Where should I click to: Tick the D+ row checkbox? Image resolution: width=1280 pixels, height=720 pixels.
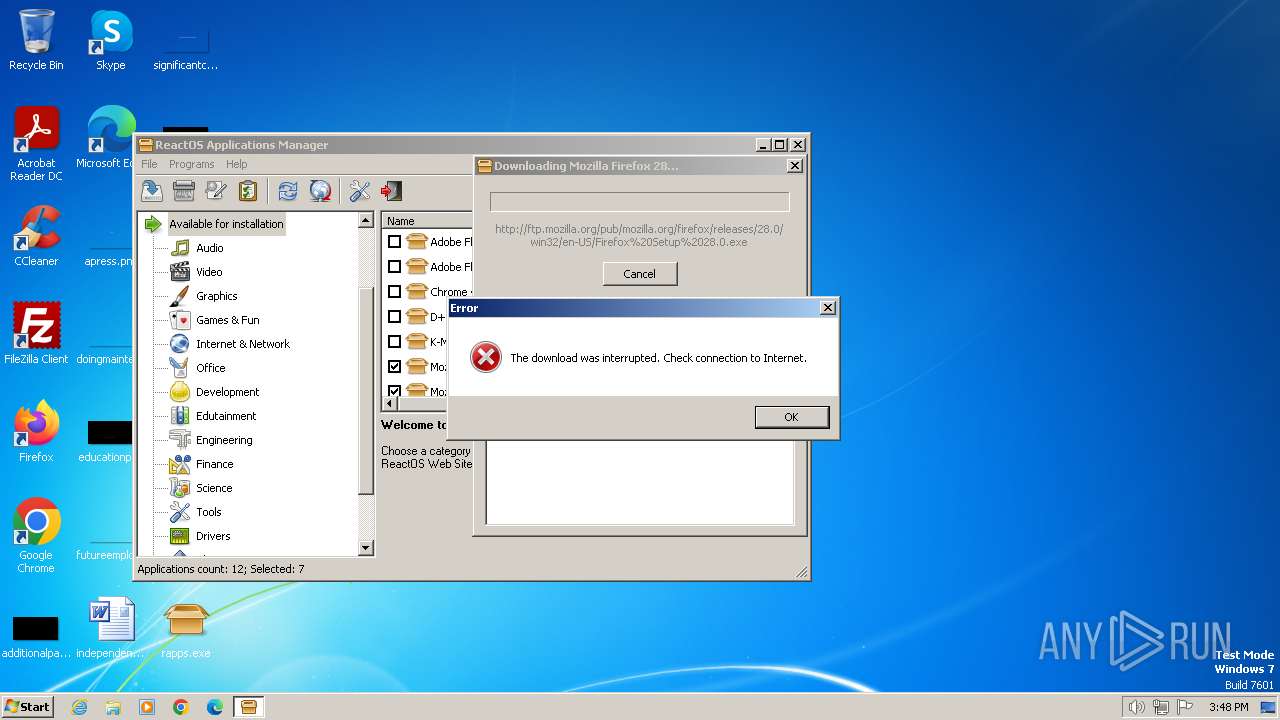click(394, 317)
